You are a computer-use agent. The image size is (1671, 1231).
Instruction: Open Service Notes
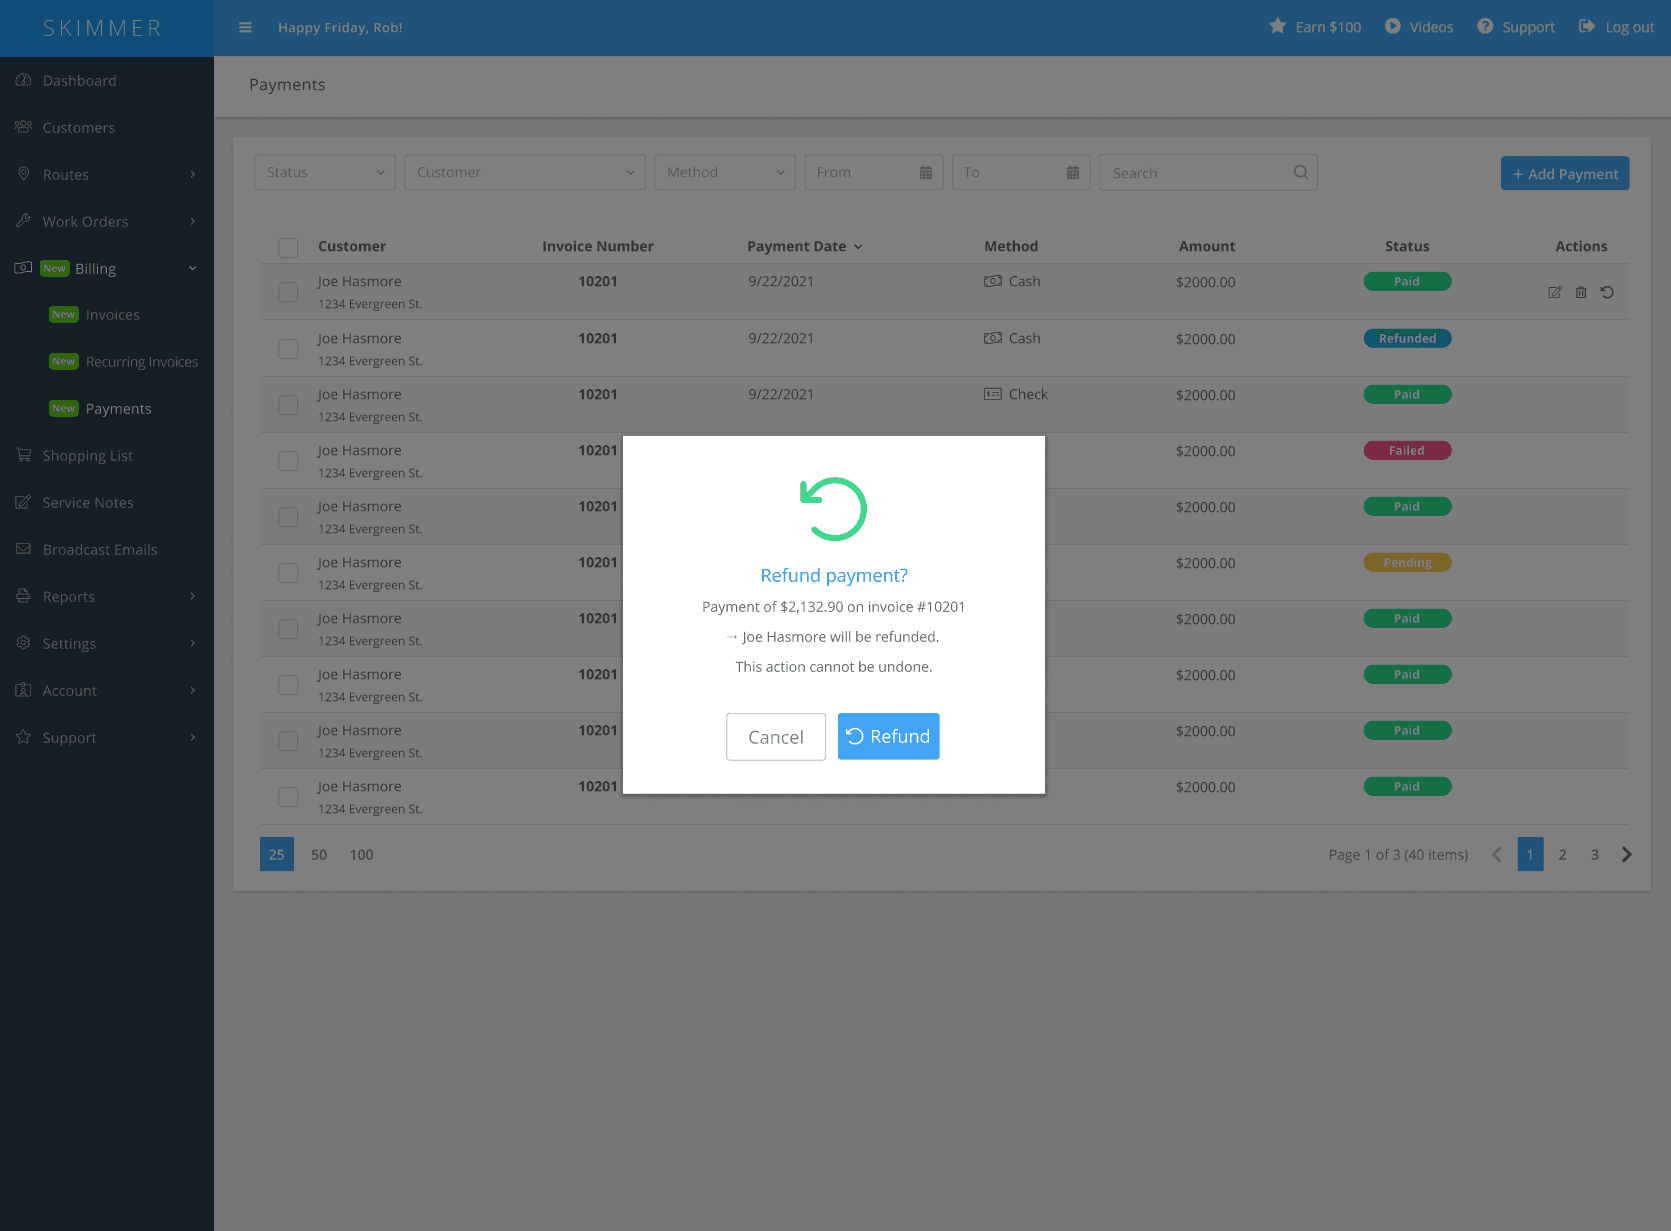[x=88, y=502]
